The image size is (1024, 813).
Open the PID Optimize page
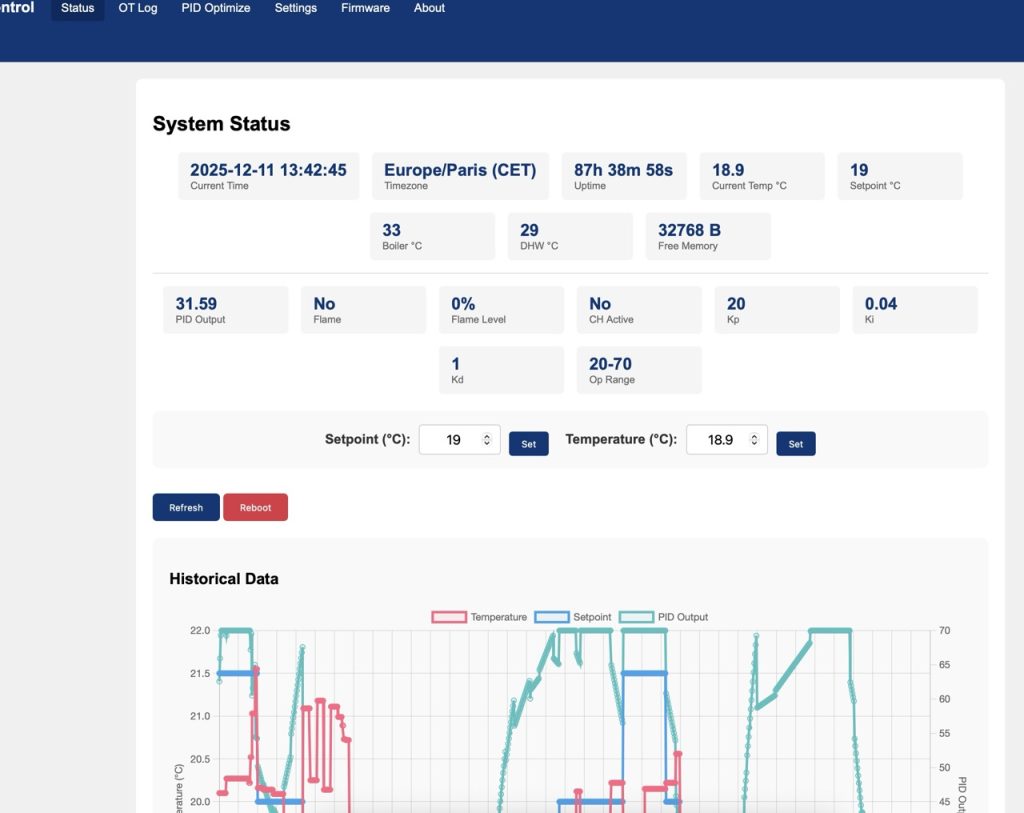216,8
